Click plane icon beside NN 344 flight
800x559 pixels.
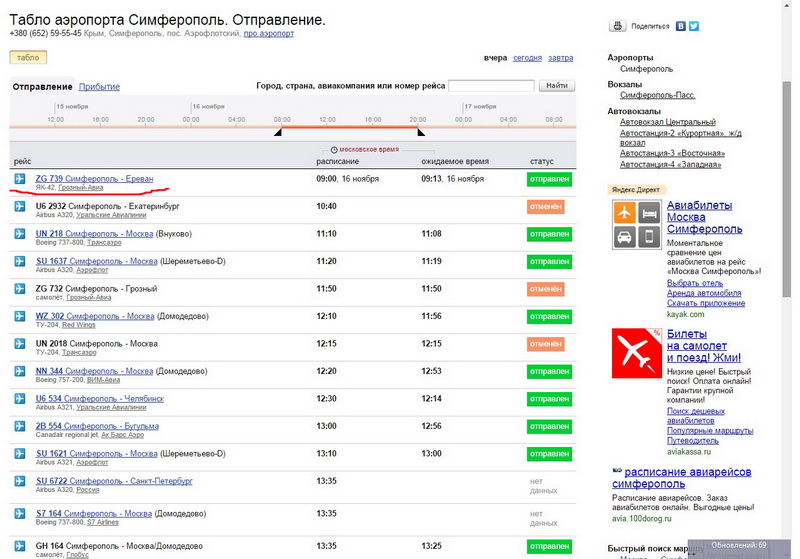pyautogui.click(x=20, y=371)
